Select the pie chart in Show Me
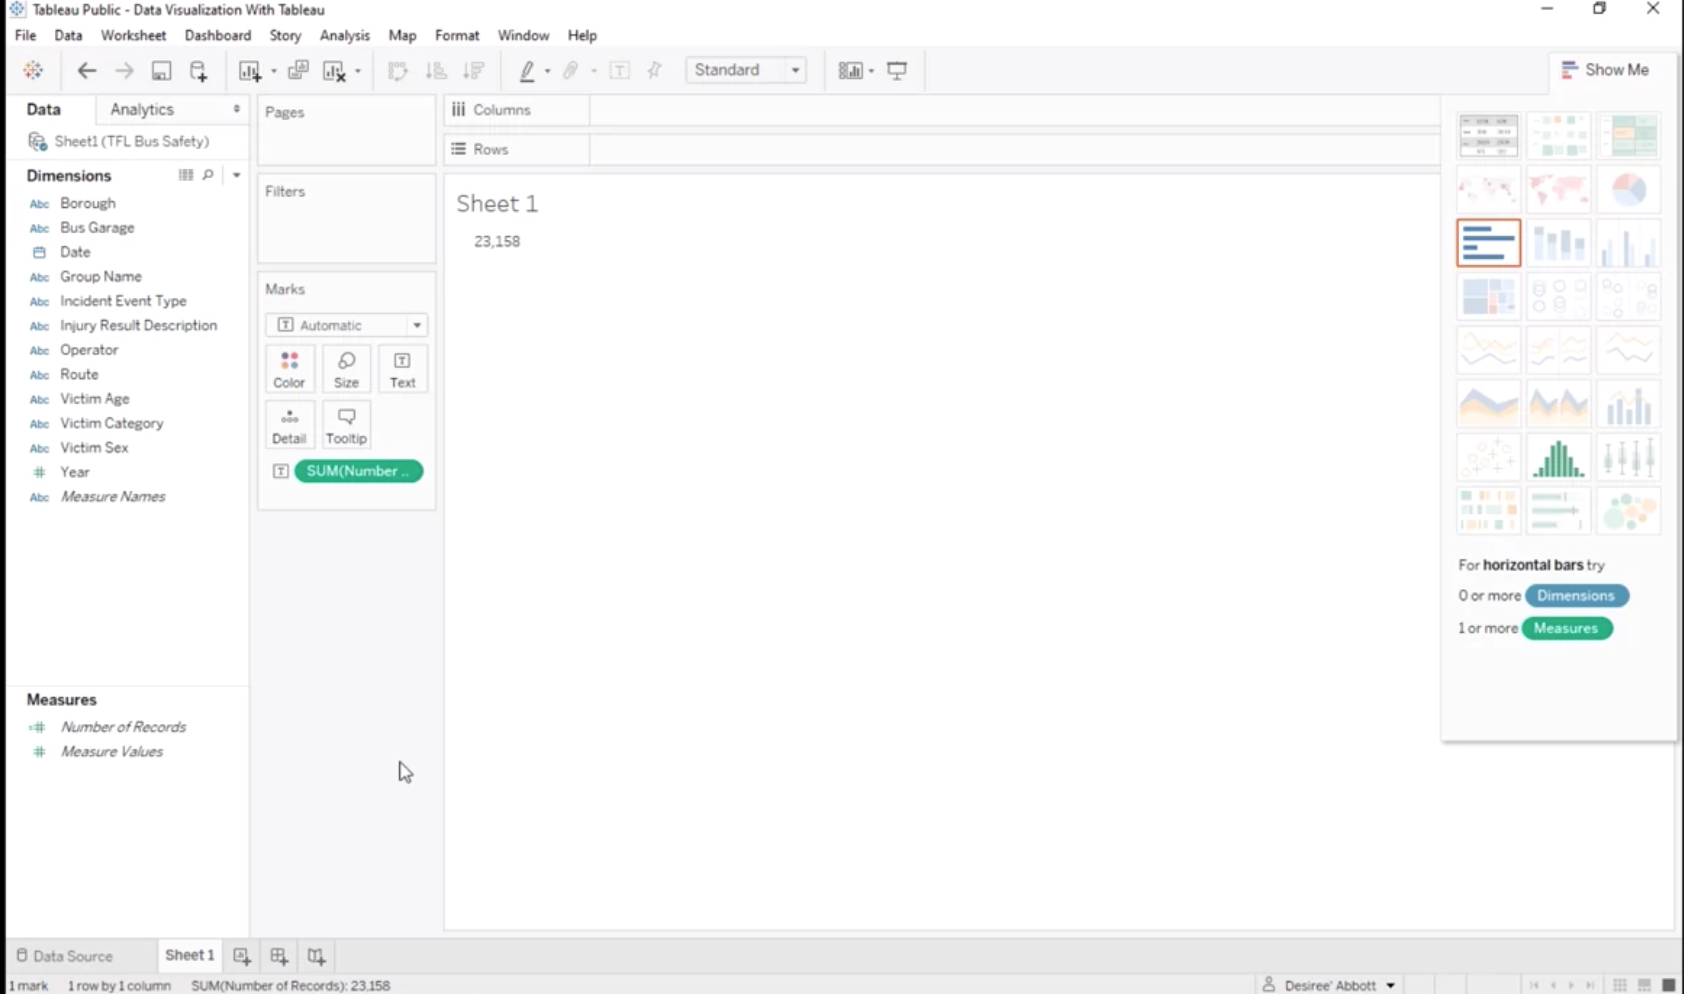The height and width of the screenshot is (994, 1684). (x=1629, y=189)
